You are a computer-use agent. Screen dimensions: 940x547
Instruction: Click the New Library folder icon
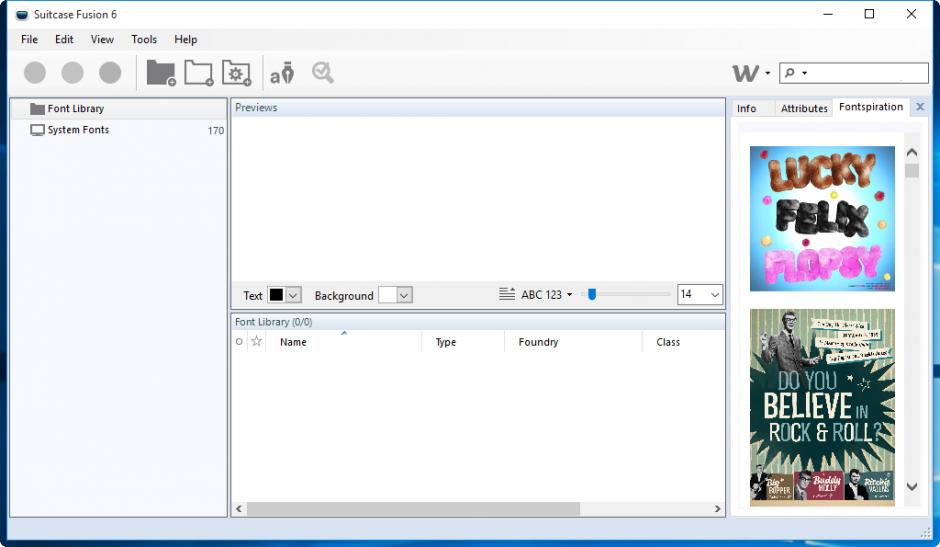160,73
